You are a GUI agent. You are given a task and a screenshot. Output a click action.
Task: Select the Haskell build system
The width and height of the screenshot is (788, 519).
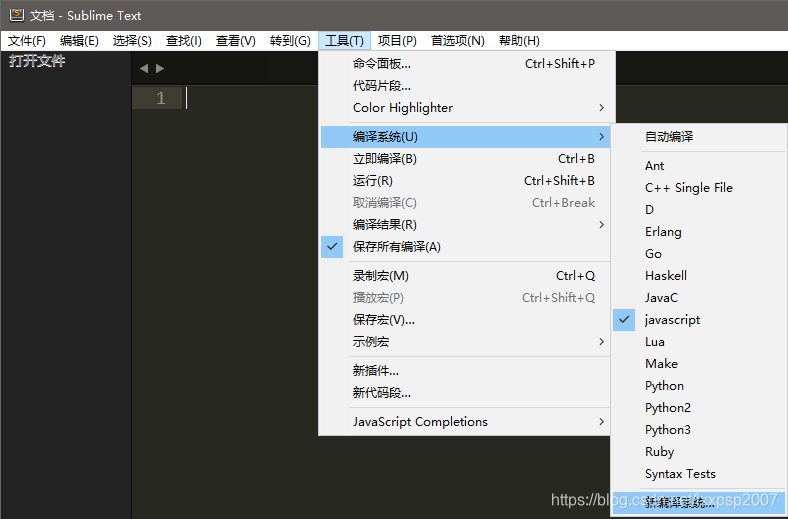click(699, 276)
